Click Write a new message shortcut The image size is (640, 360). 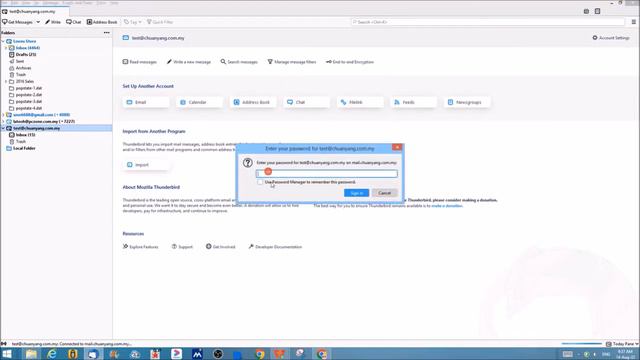click(189, 62)
